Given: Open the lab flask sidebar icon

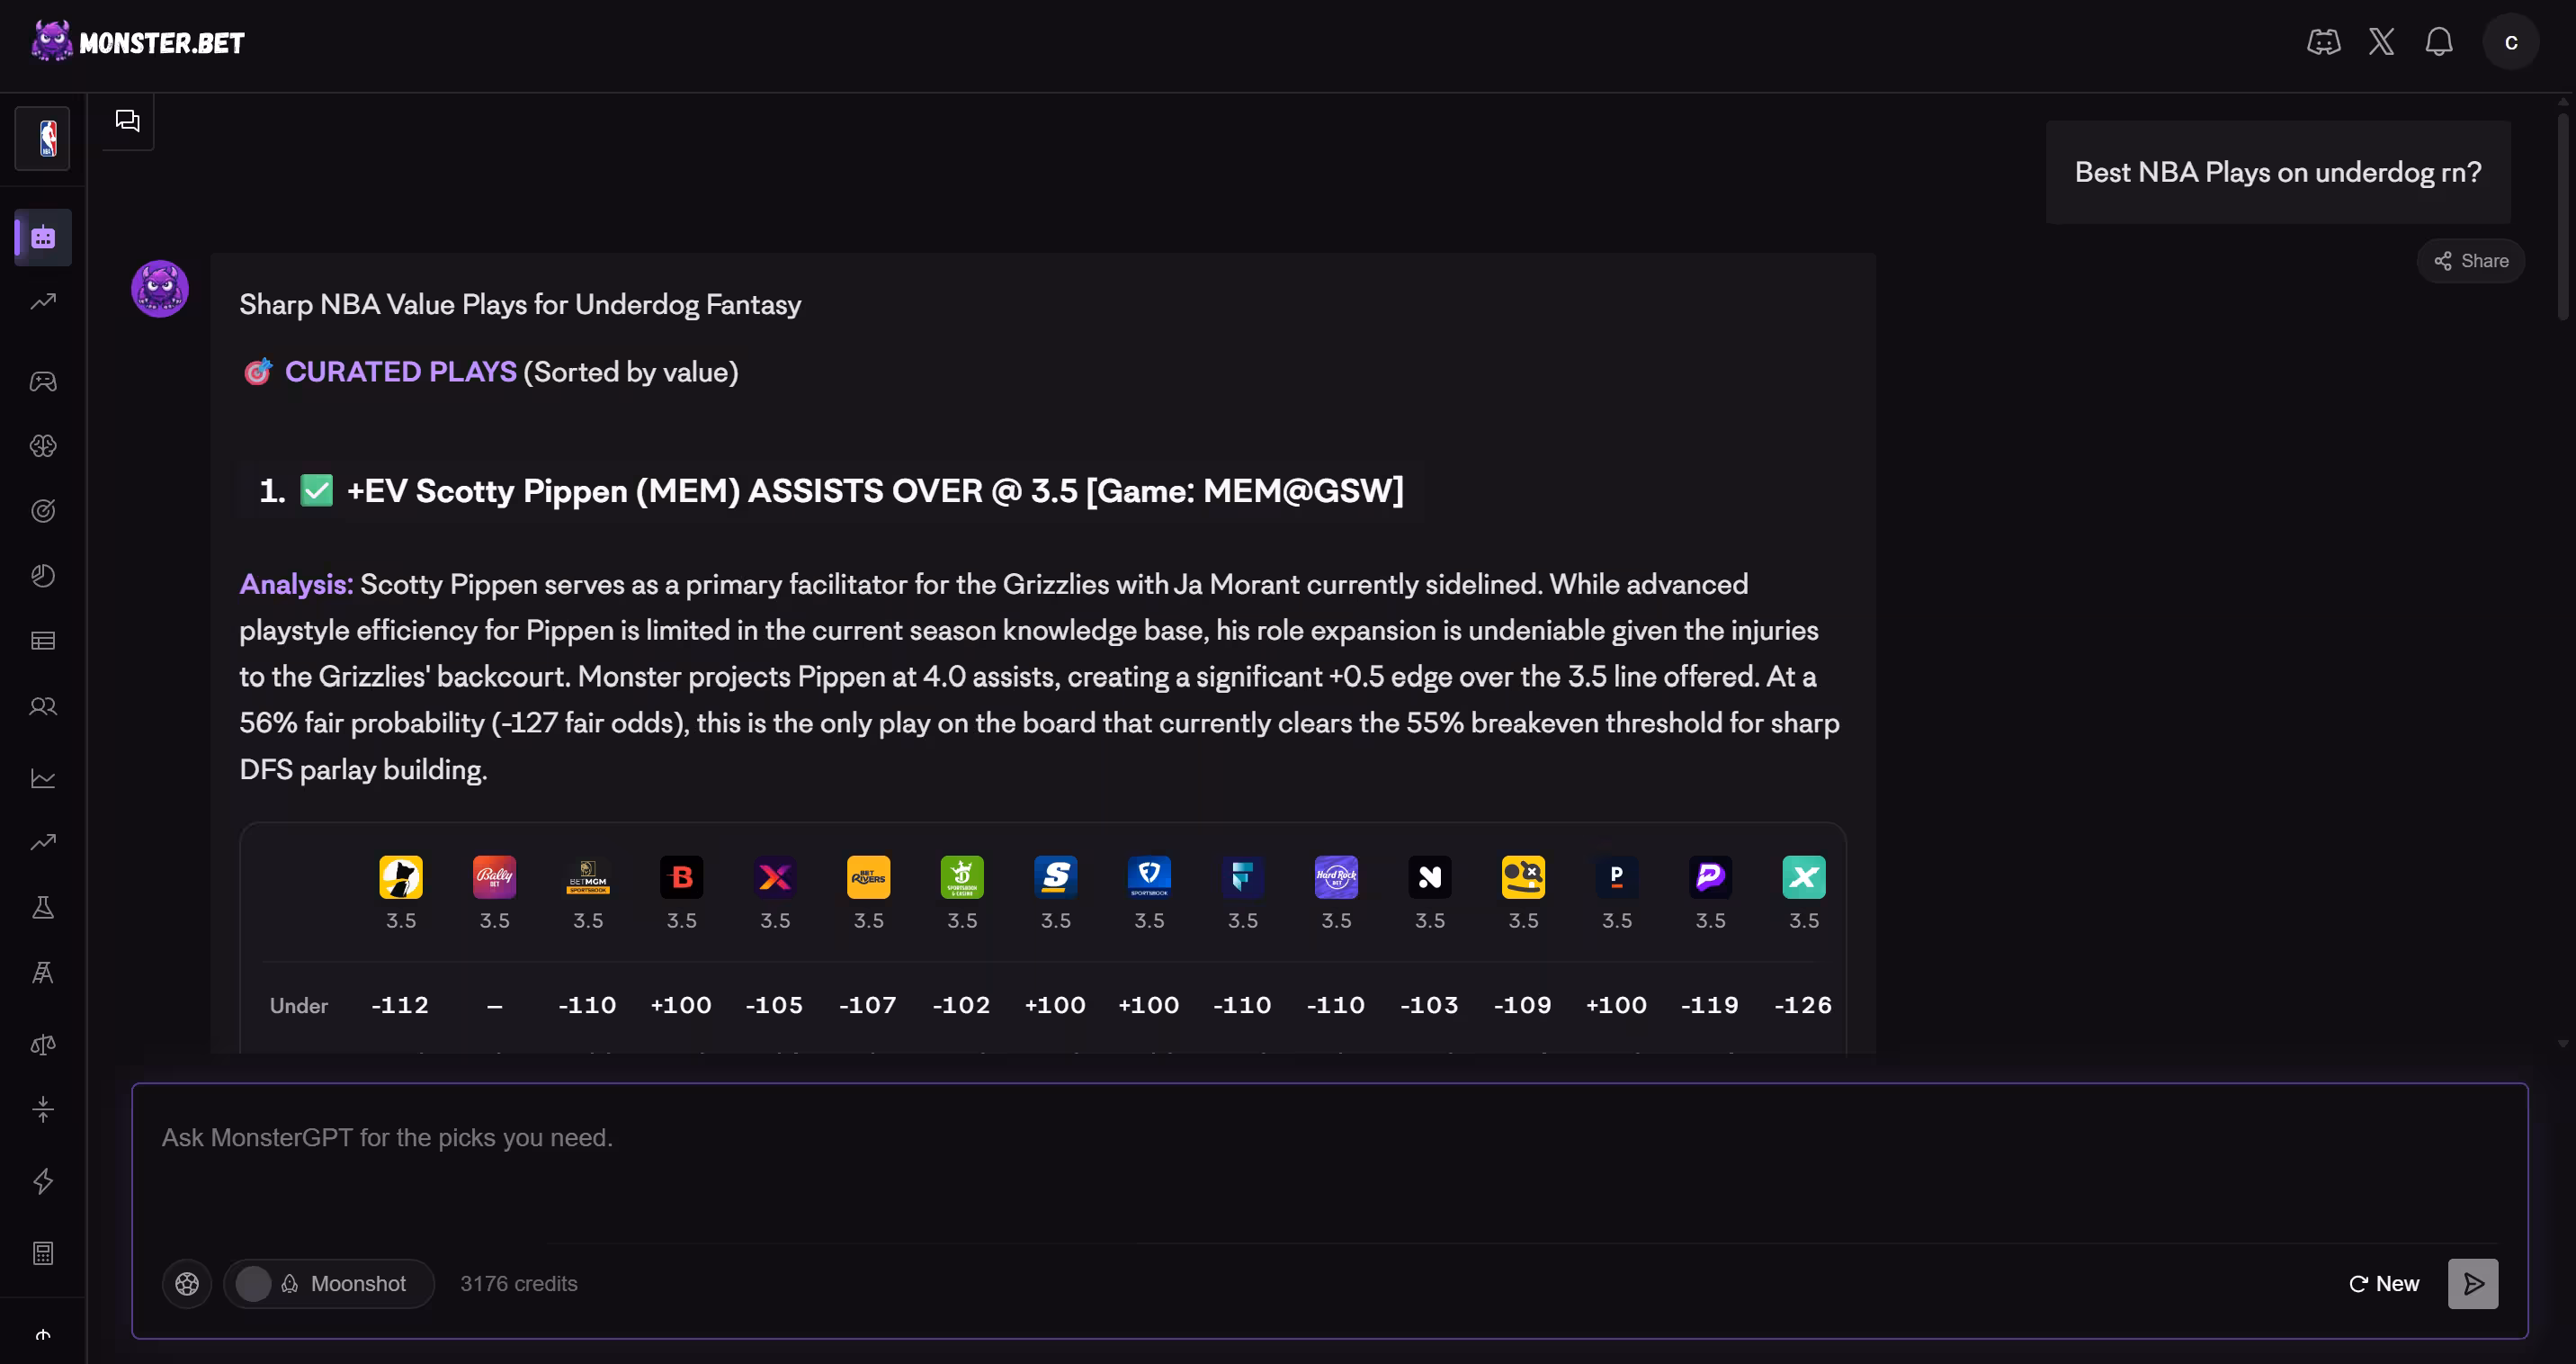Looking at the screenshot, I should click(43, 908).
